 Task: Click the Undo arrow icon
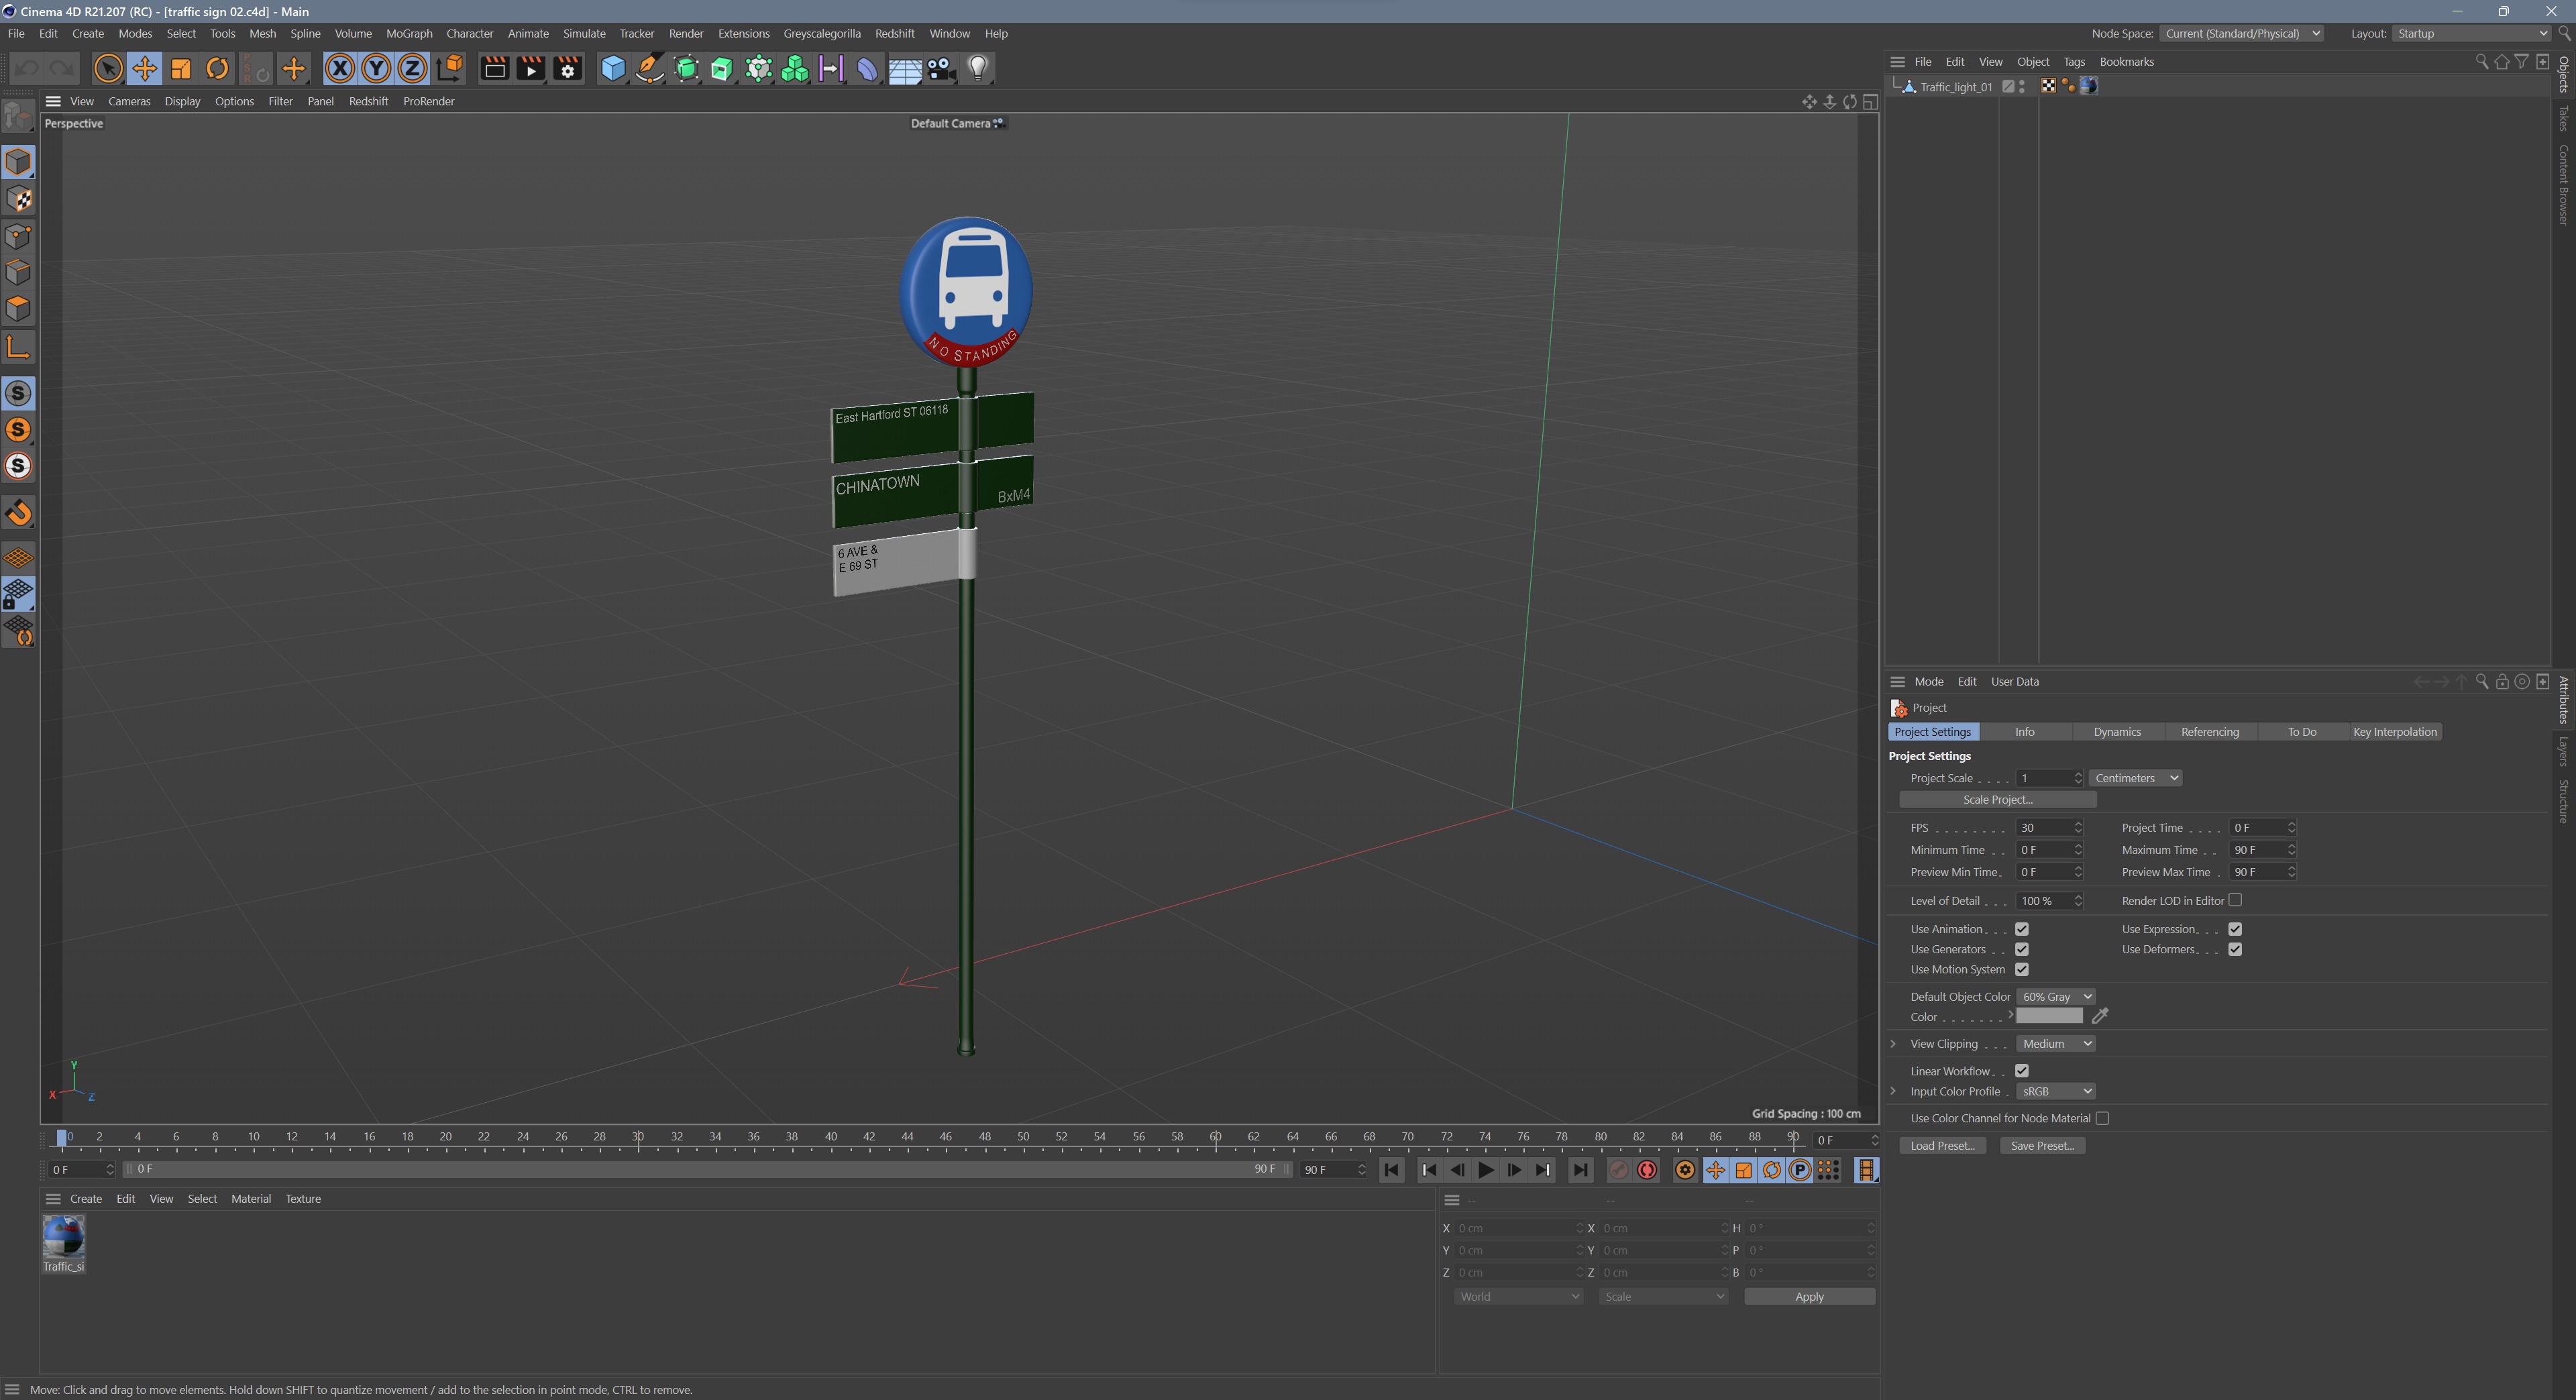[x=27, y=68]
